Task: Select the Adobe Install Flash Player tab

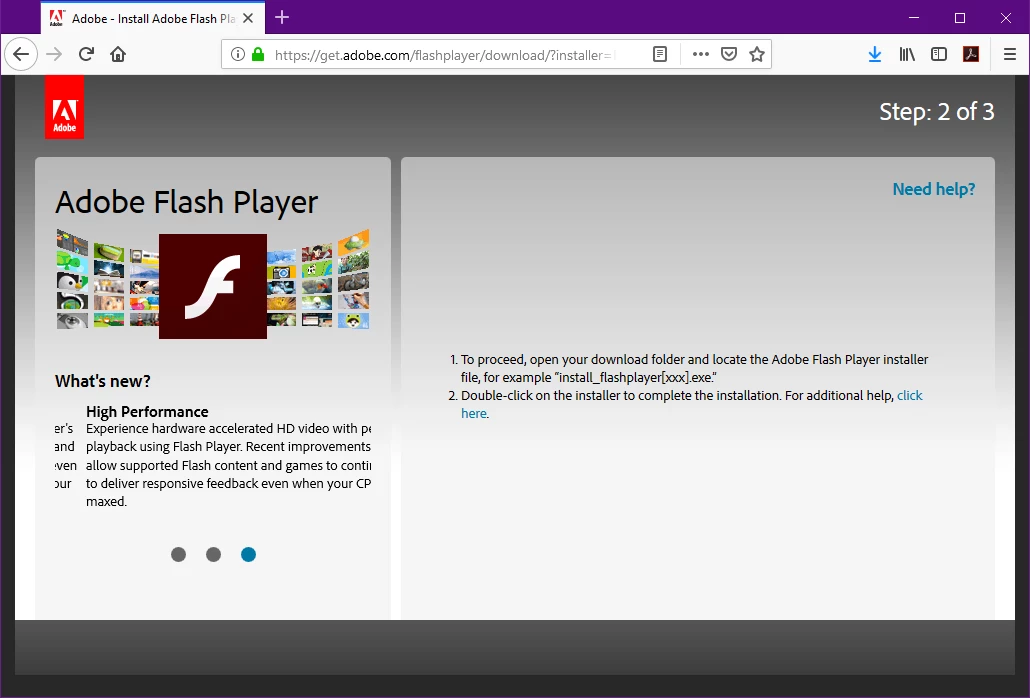Action: [x=153, y=18]
